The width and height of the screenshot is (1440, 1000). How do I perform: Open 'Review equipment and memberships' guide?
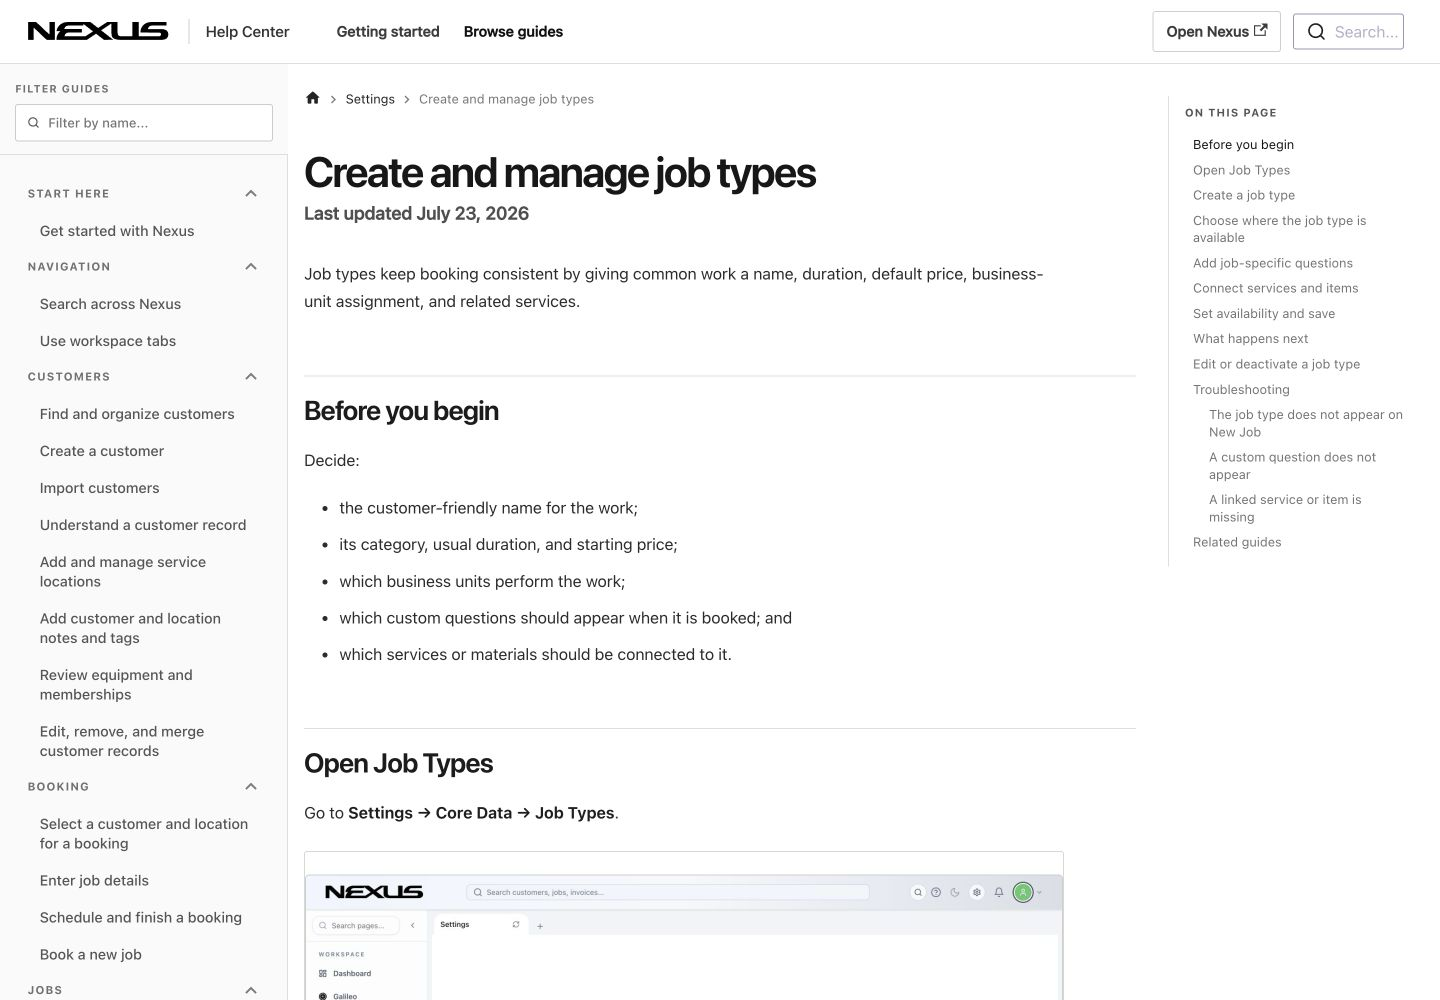coord(116,685)
